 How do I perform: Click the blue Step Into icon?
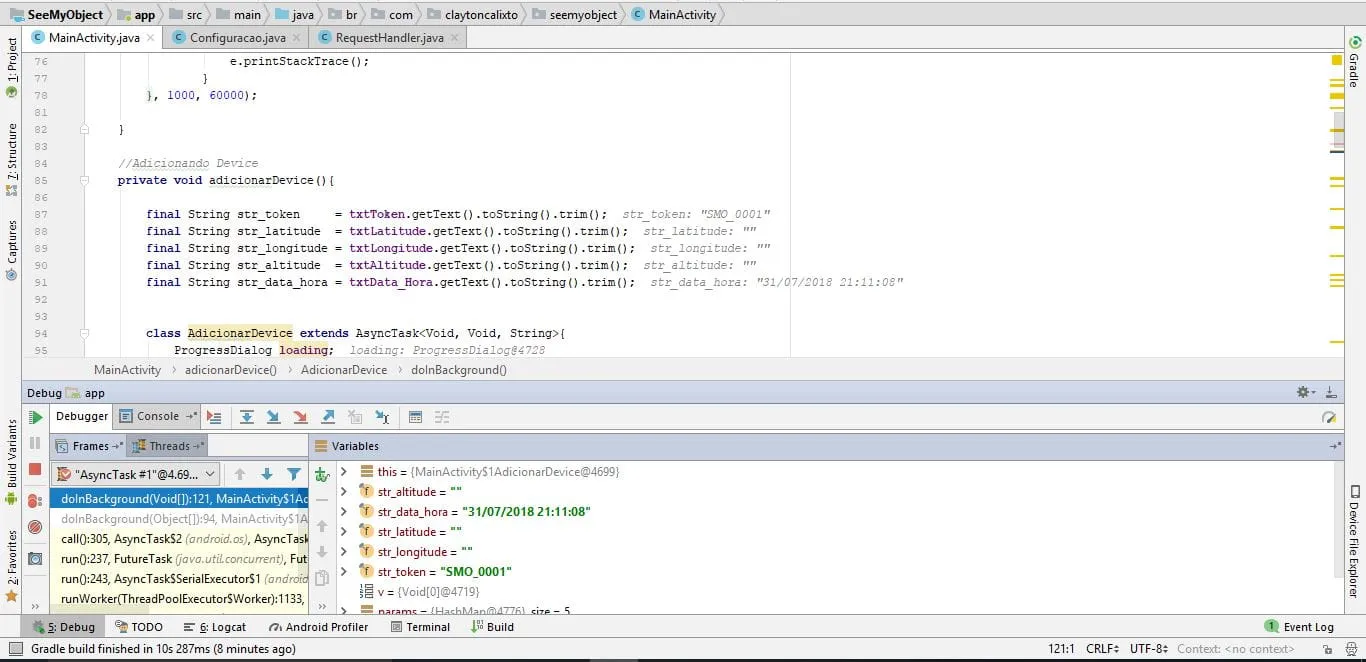[x=273, y=417]
